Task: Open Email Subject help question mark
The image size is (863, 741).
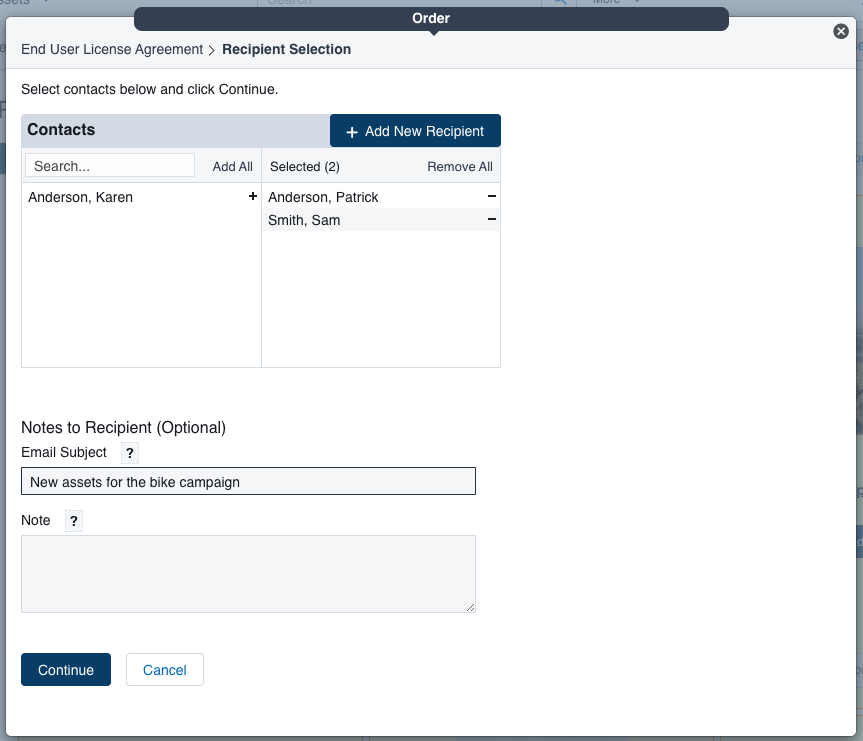Action: click(130, 453)
